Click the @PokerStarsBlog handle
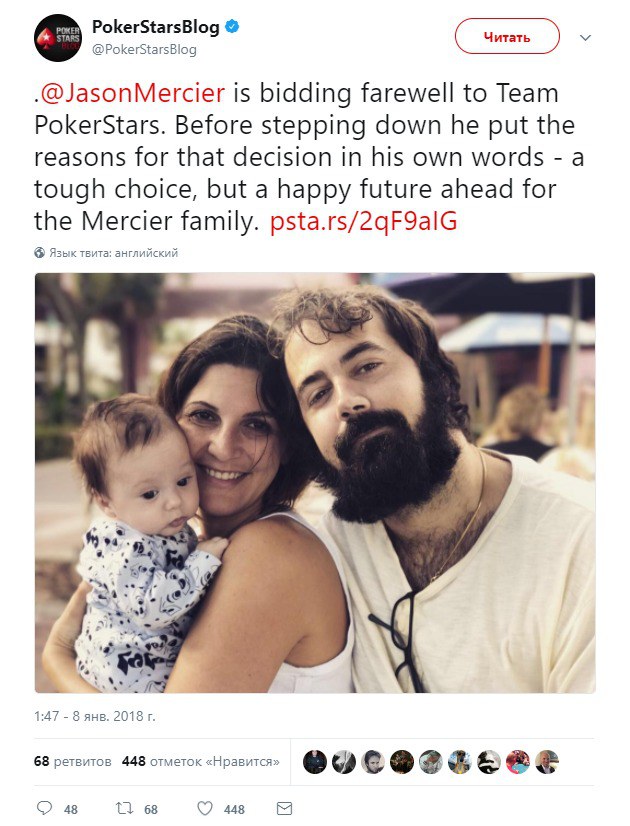 [x=144, y=49]
